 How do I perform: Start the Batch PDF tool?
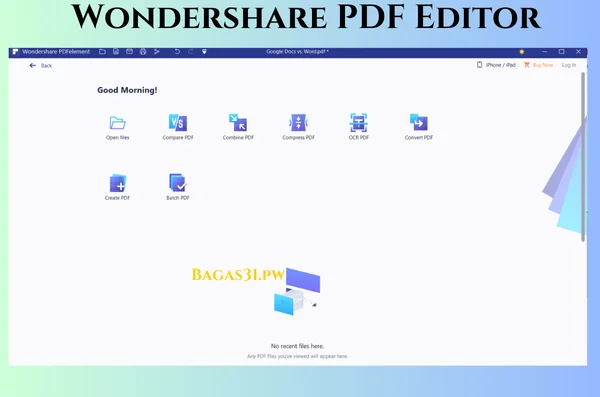point(178,187)
